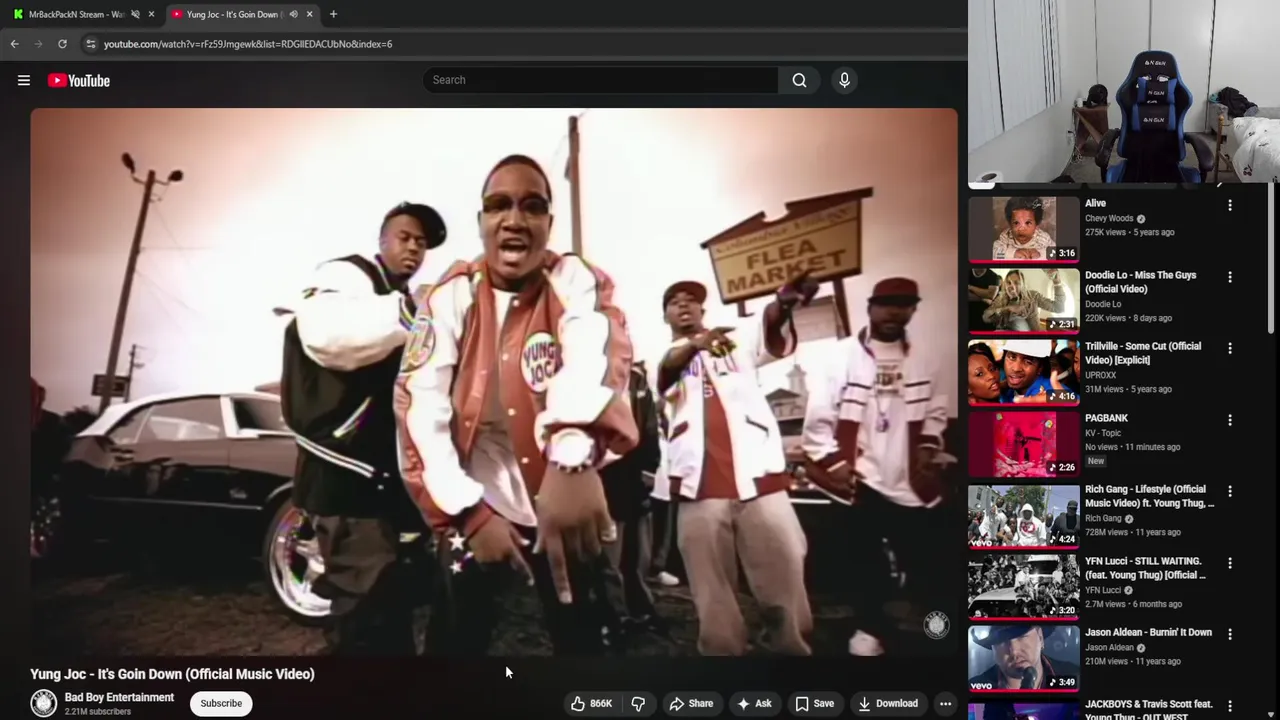The image size is (1280, 720).
Task: Play Jason Aldean Burnin' It Down thumbnail
Action: point(1023,658)
